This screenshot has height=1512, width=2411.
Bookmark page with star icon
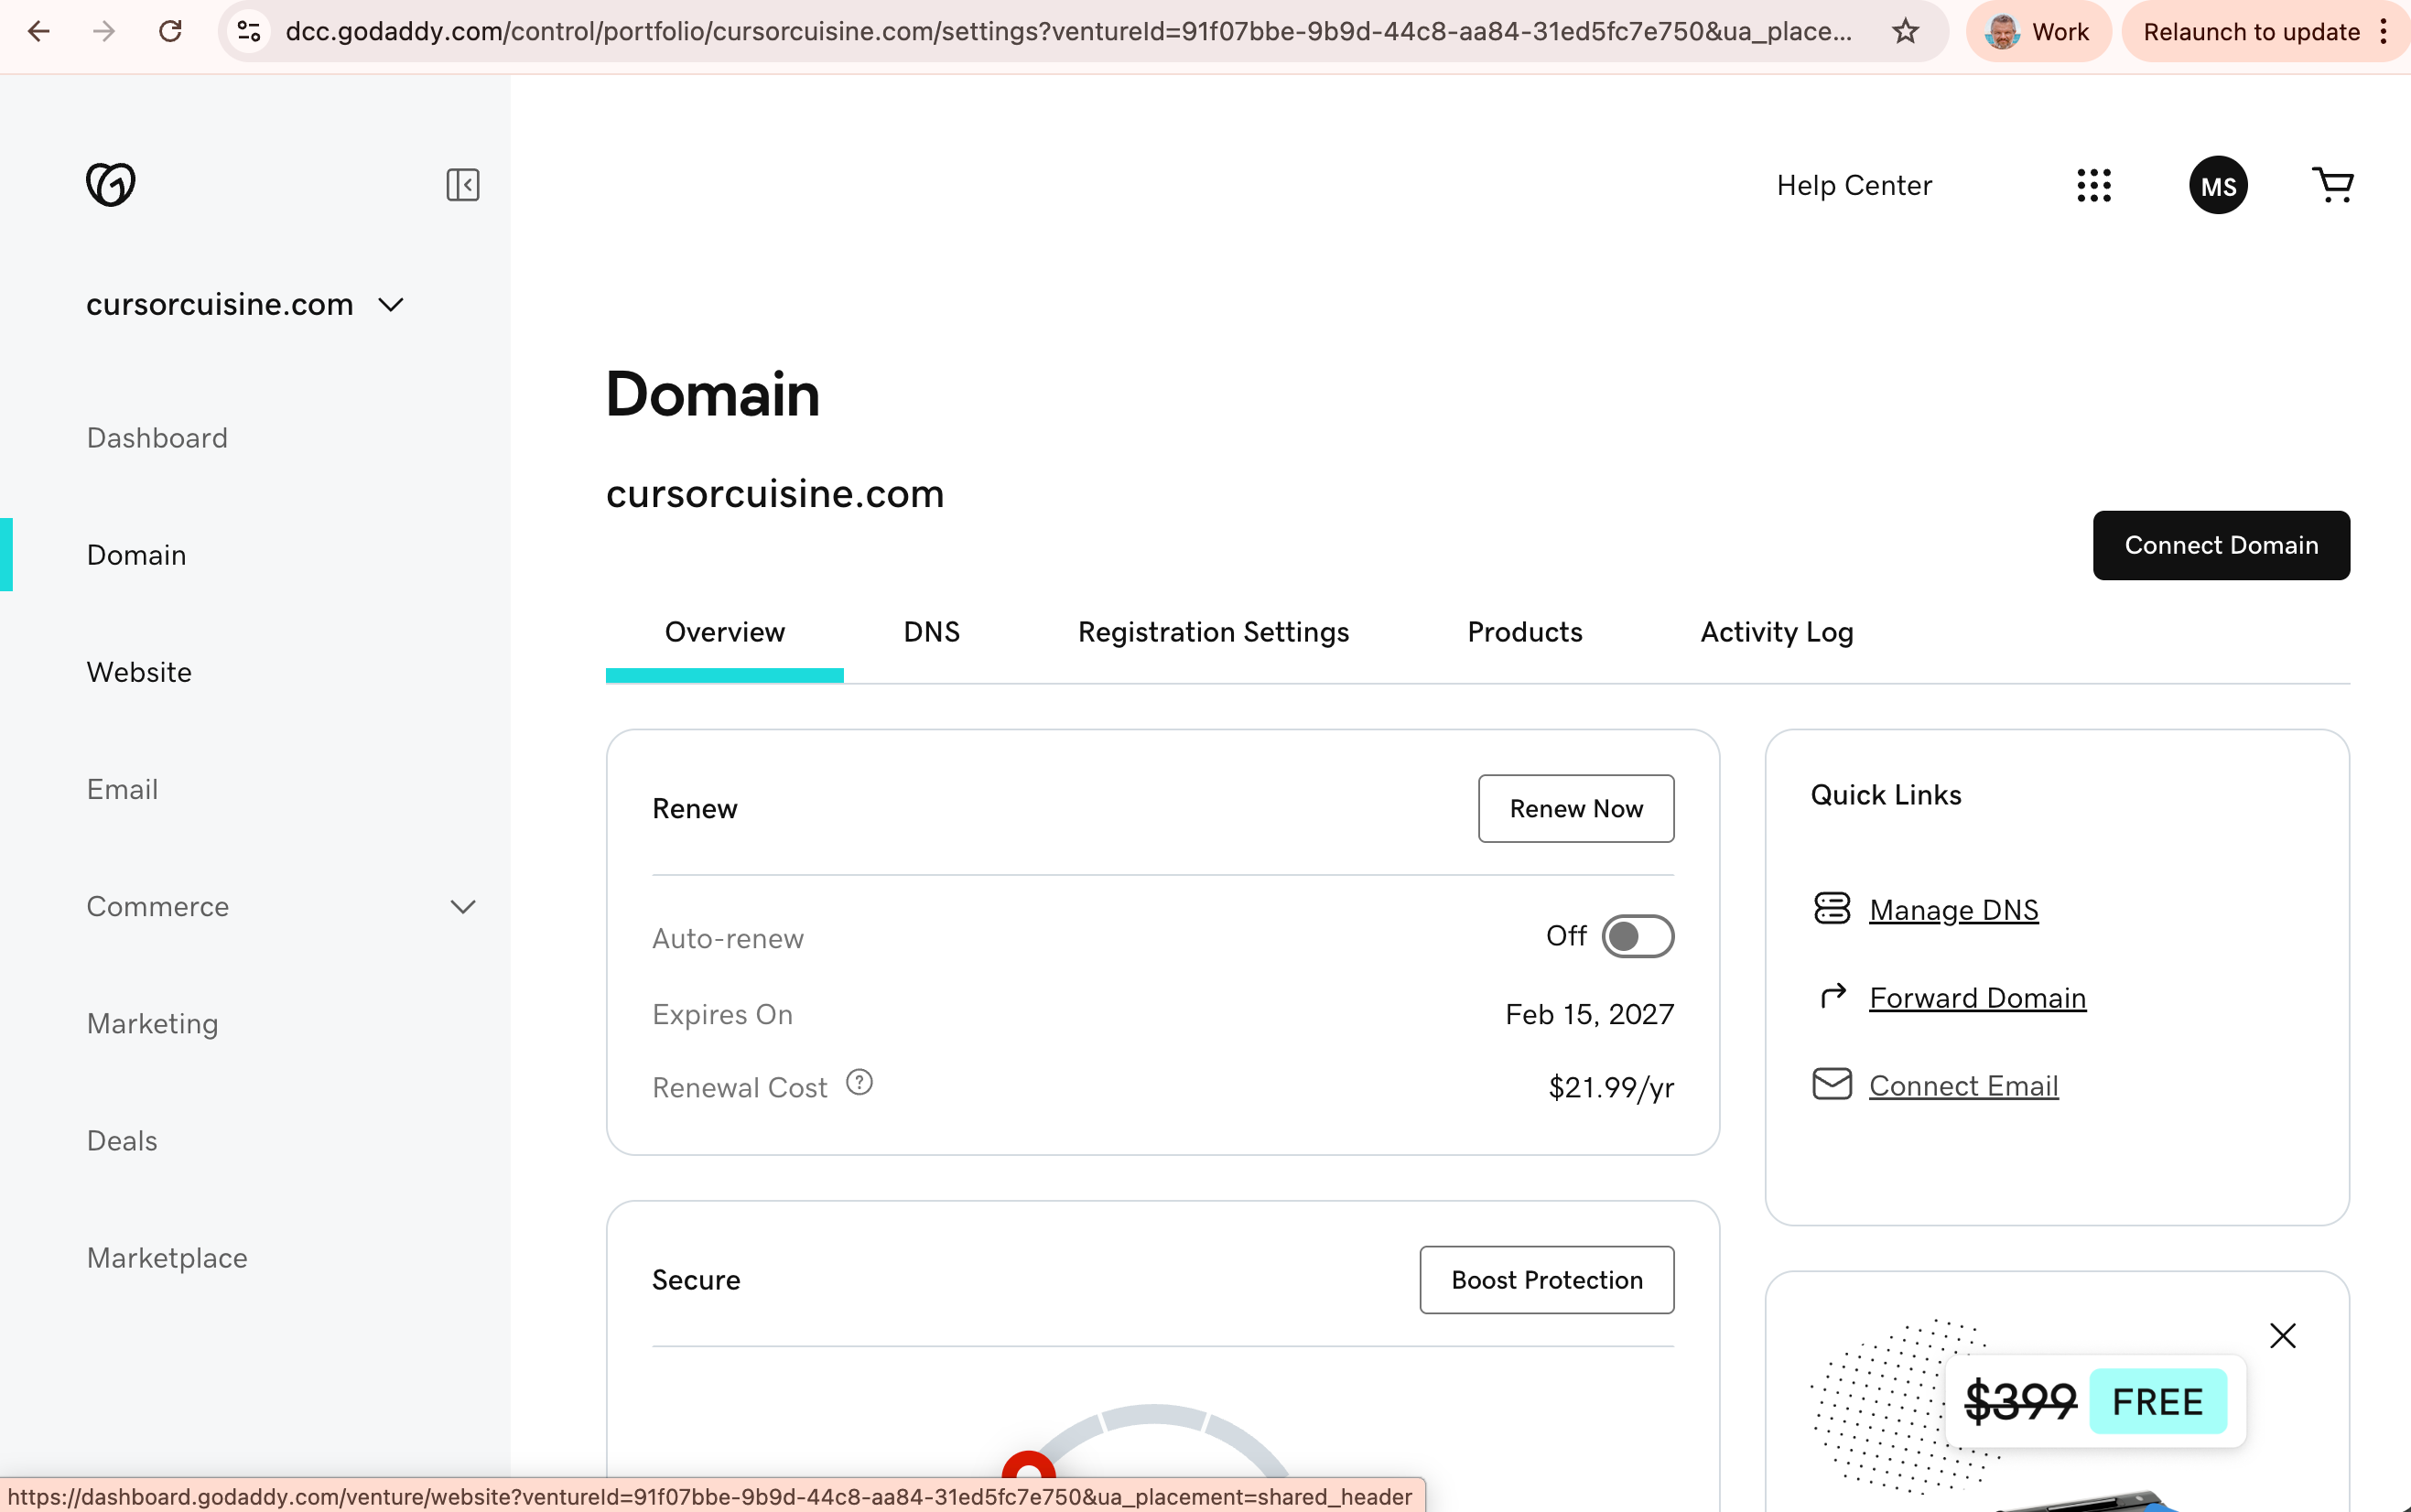(x=1905, y=32)
